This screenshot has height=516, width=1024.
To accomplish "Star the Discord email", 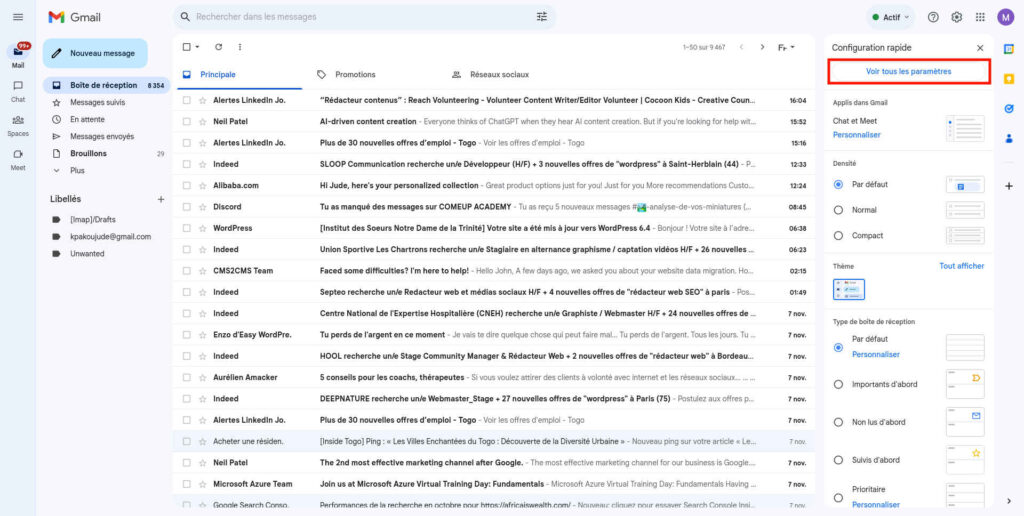I will pos(202,207).
